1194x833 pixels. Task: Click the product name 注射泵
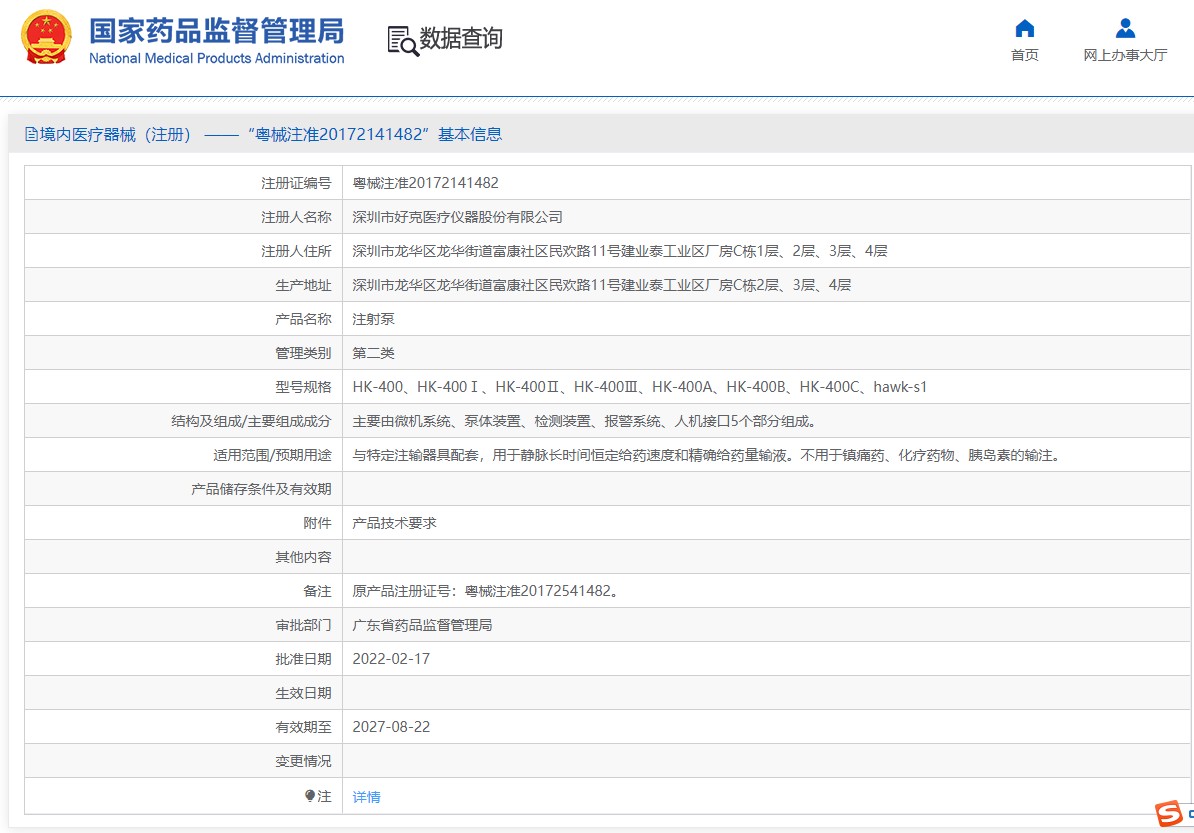(373, 319)
